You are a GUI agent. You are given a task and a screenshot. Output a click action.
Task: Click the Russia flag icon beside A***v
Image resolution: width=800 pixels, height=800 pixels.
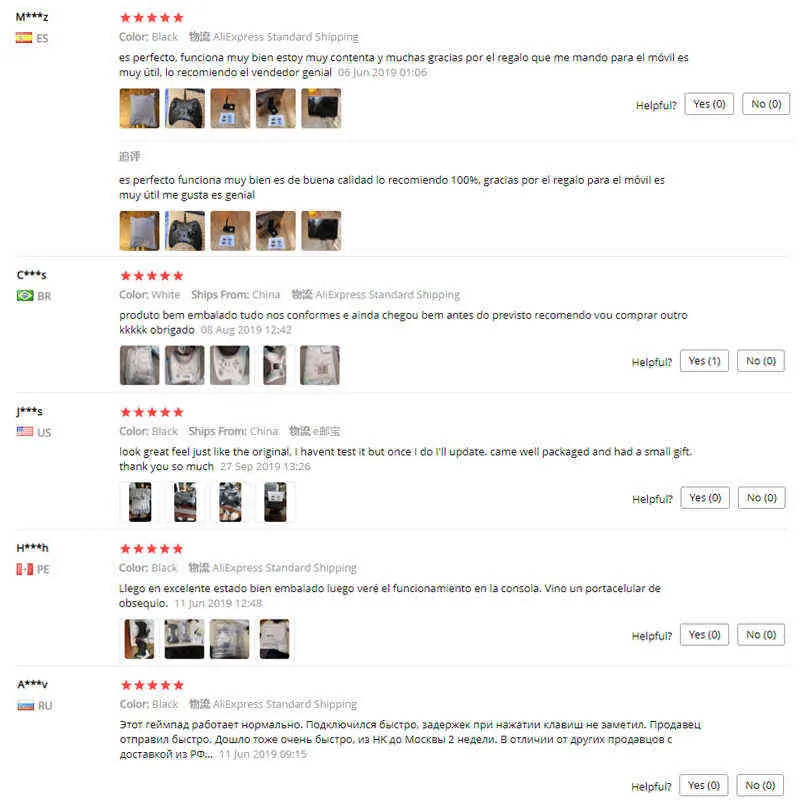click(26, 705)
